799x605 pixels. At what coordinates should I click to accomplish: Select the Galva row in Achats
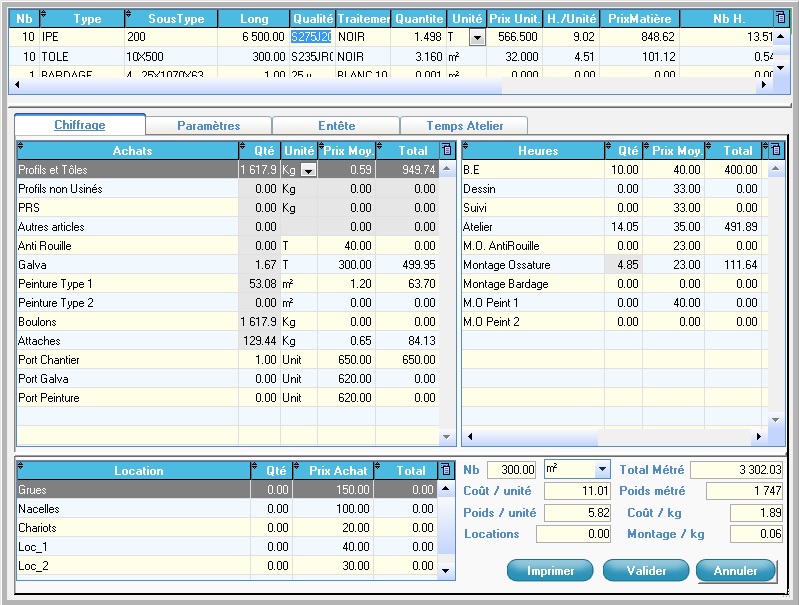(228, 265)
